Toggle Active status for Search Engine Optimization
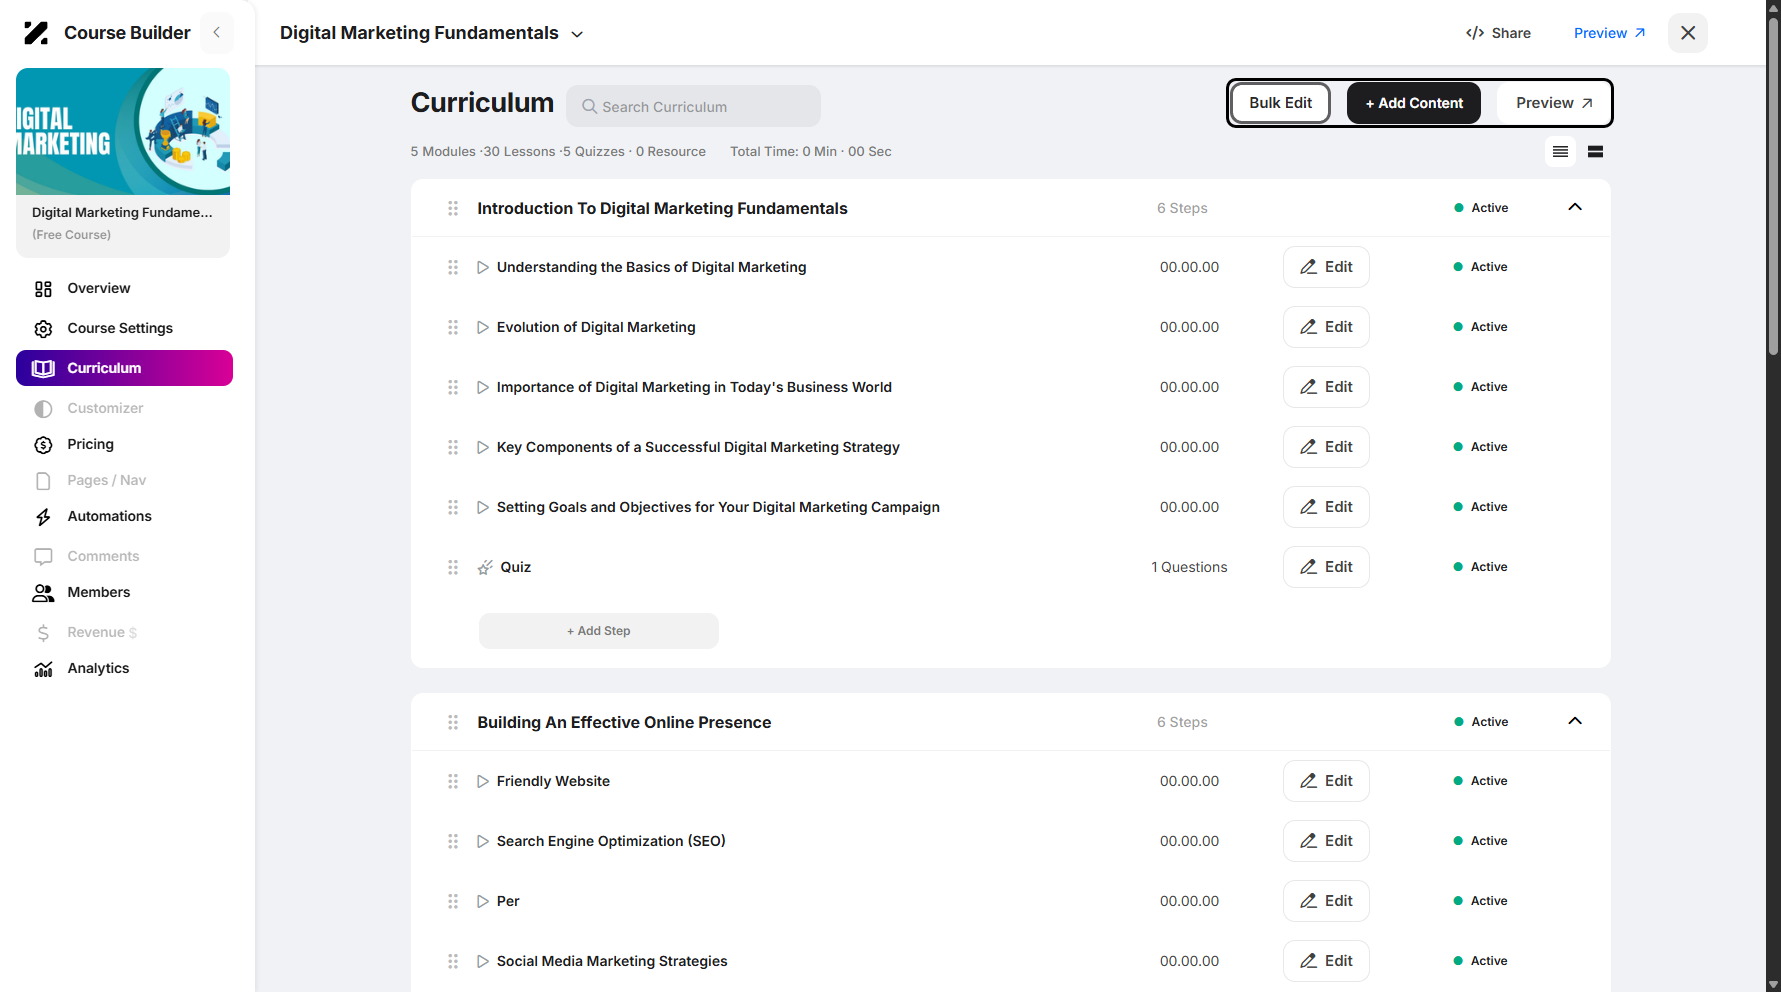 [1480, 841]
